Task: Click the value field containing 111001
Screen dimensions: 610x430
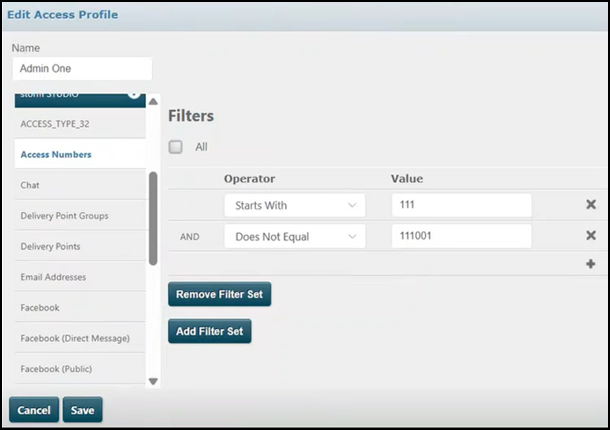Action: coord(461,236)
